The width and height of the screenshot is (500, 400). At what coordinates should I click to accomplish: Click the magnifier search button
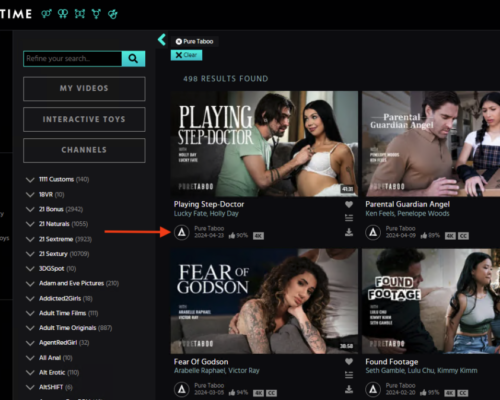click(x=133, y=59)
